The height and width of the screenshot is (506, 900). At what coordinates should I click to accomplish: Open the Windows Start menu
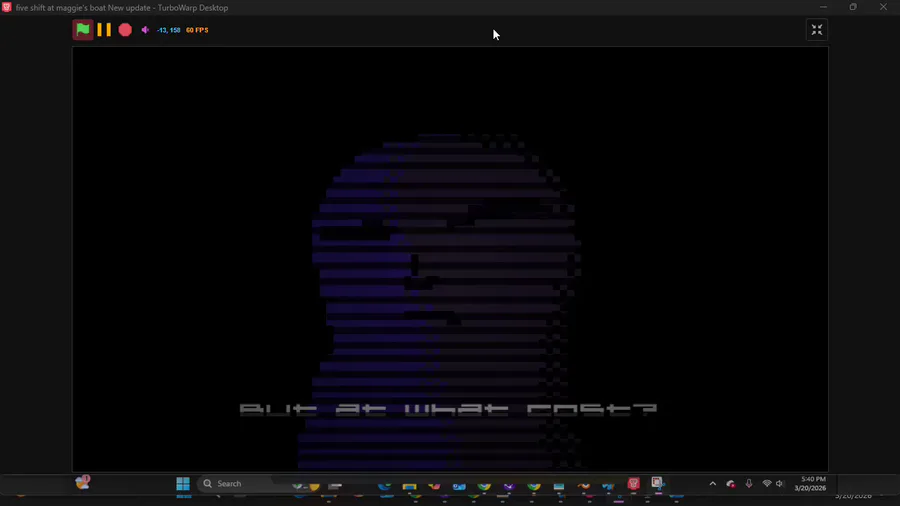[183, 484]
